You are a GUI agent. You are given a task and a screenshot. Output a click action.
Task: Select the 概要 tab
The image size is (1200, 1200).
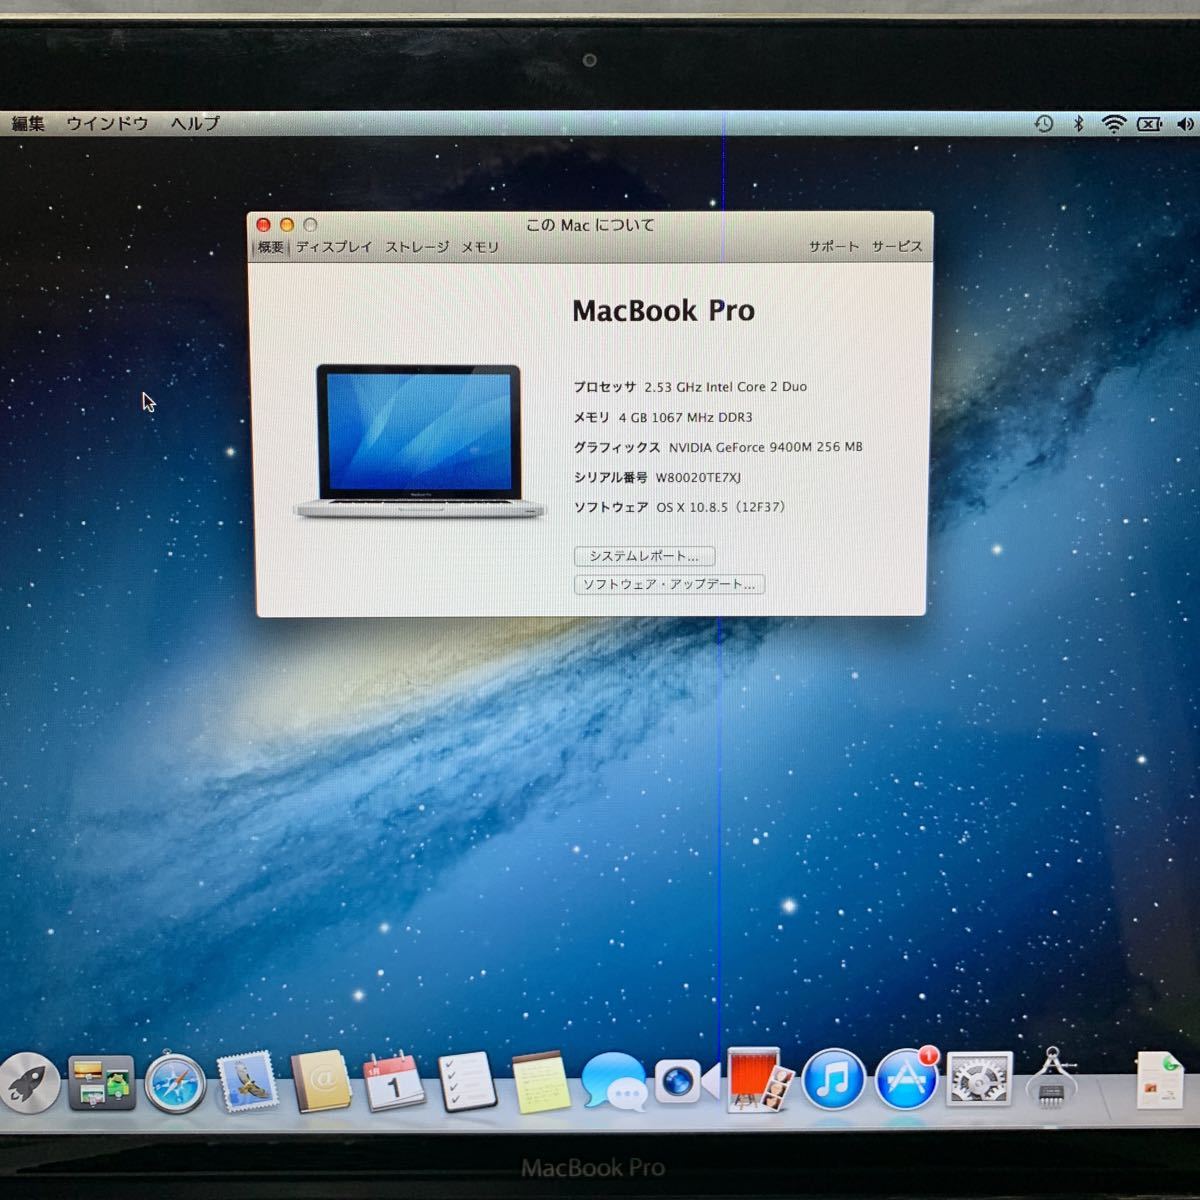click(x=271, y=247)
